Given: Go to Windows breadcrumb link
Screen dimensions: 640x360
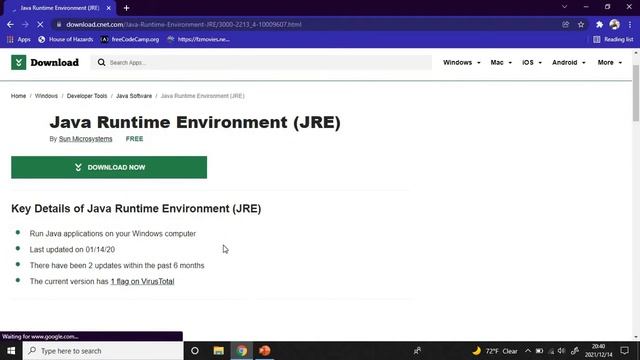Looking at the screenshot, I should coord(46,96).
